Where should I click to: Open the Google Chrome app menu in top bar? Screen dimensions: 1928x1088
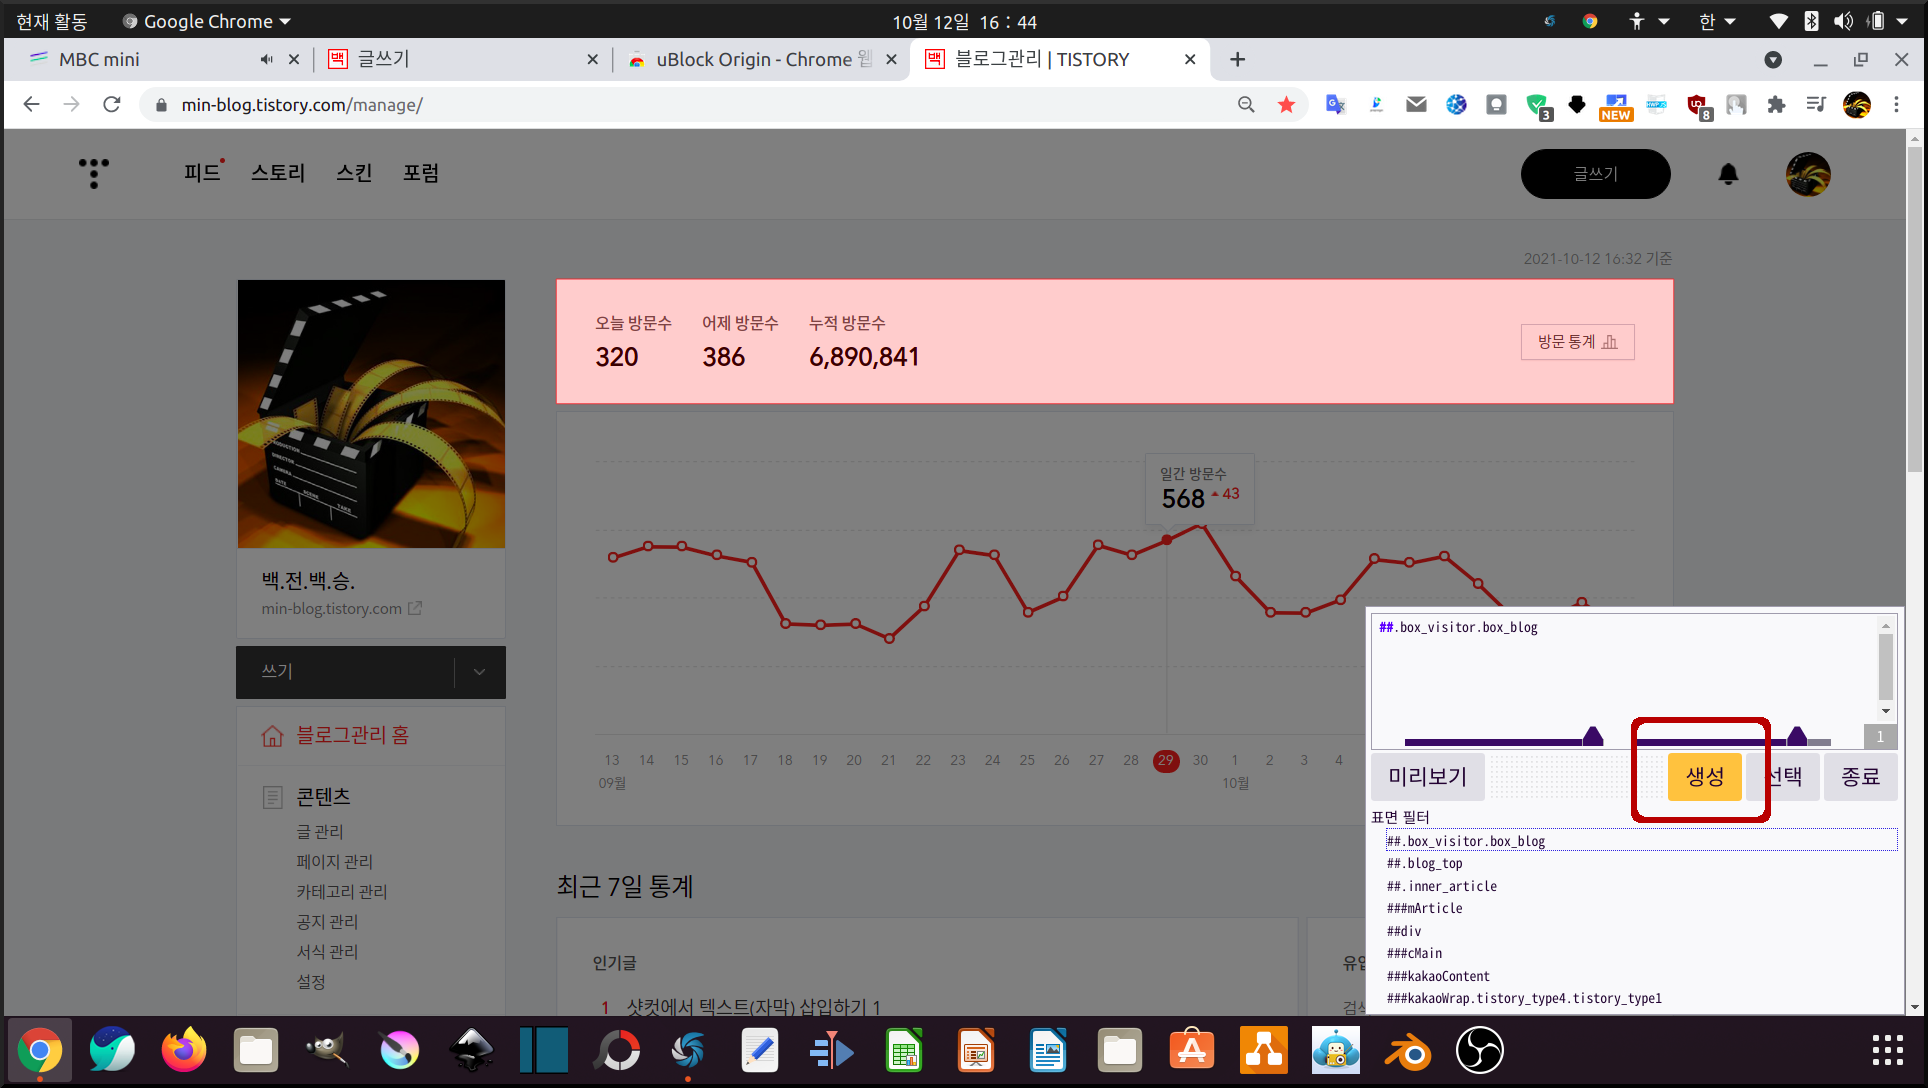coord(206,21)
